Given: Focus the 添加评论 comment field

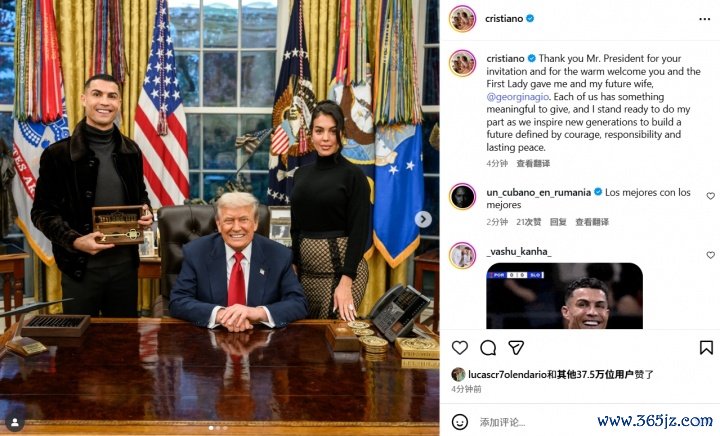Looking at the screenshot, I should (533, 422).
